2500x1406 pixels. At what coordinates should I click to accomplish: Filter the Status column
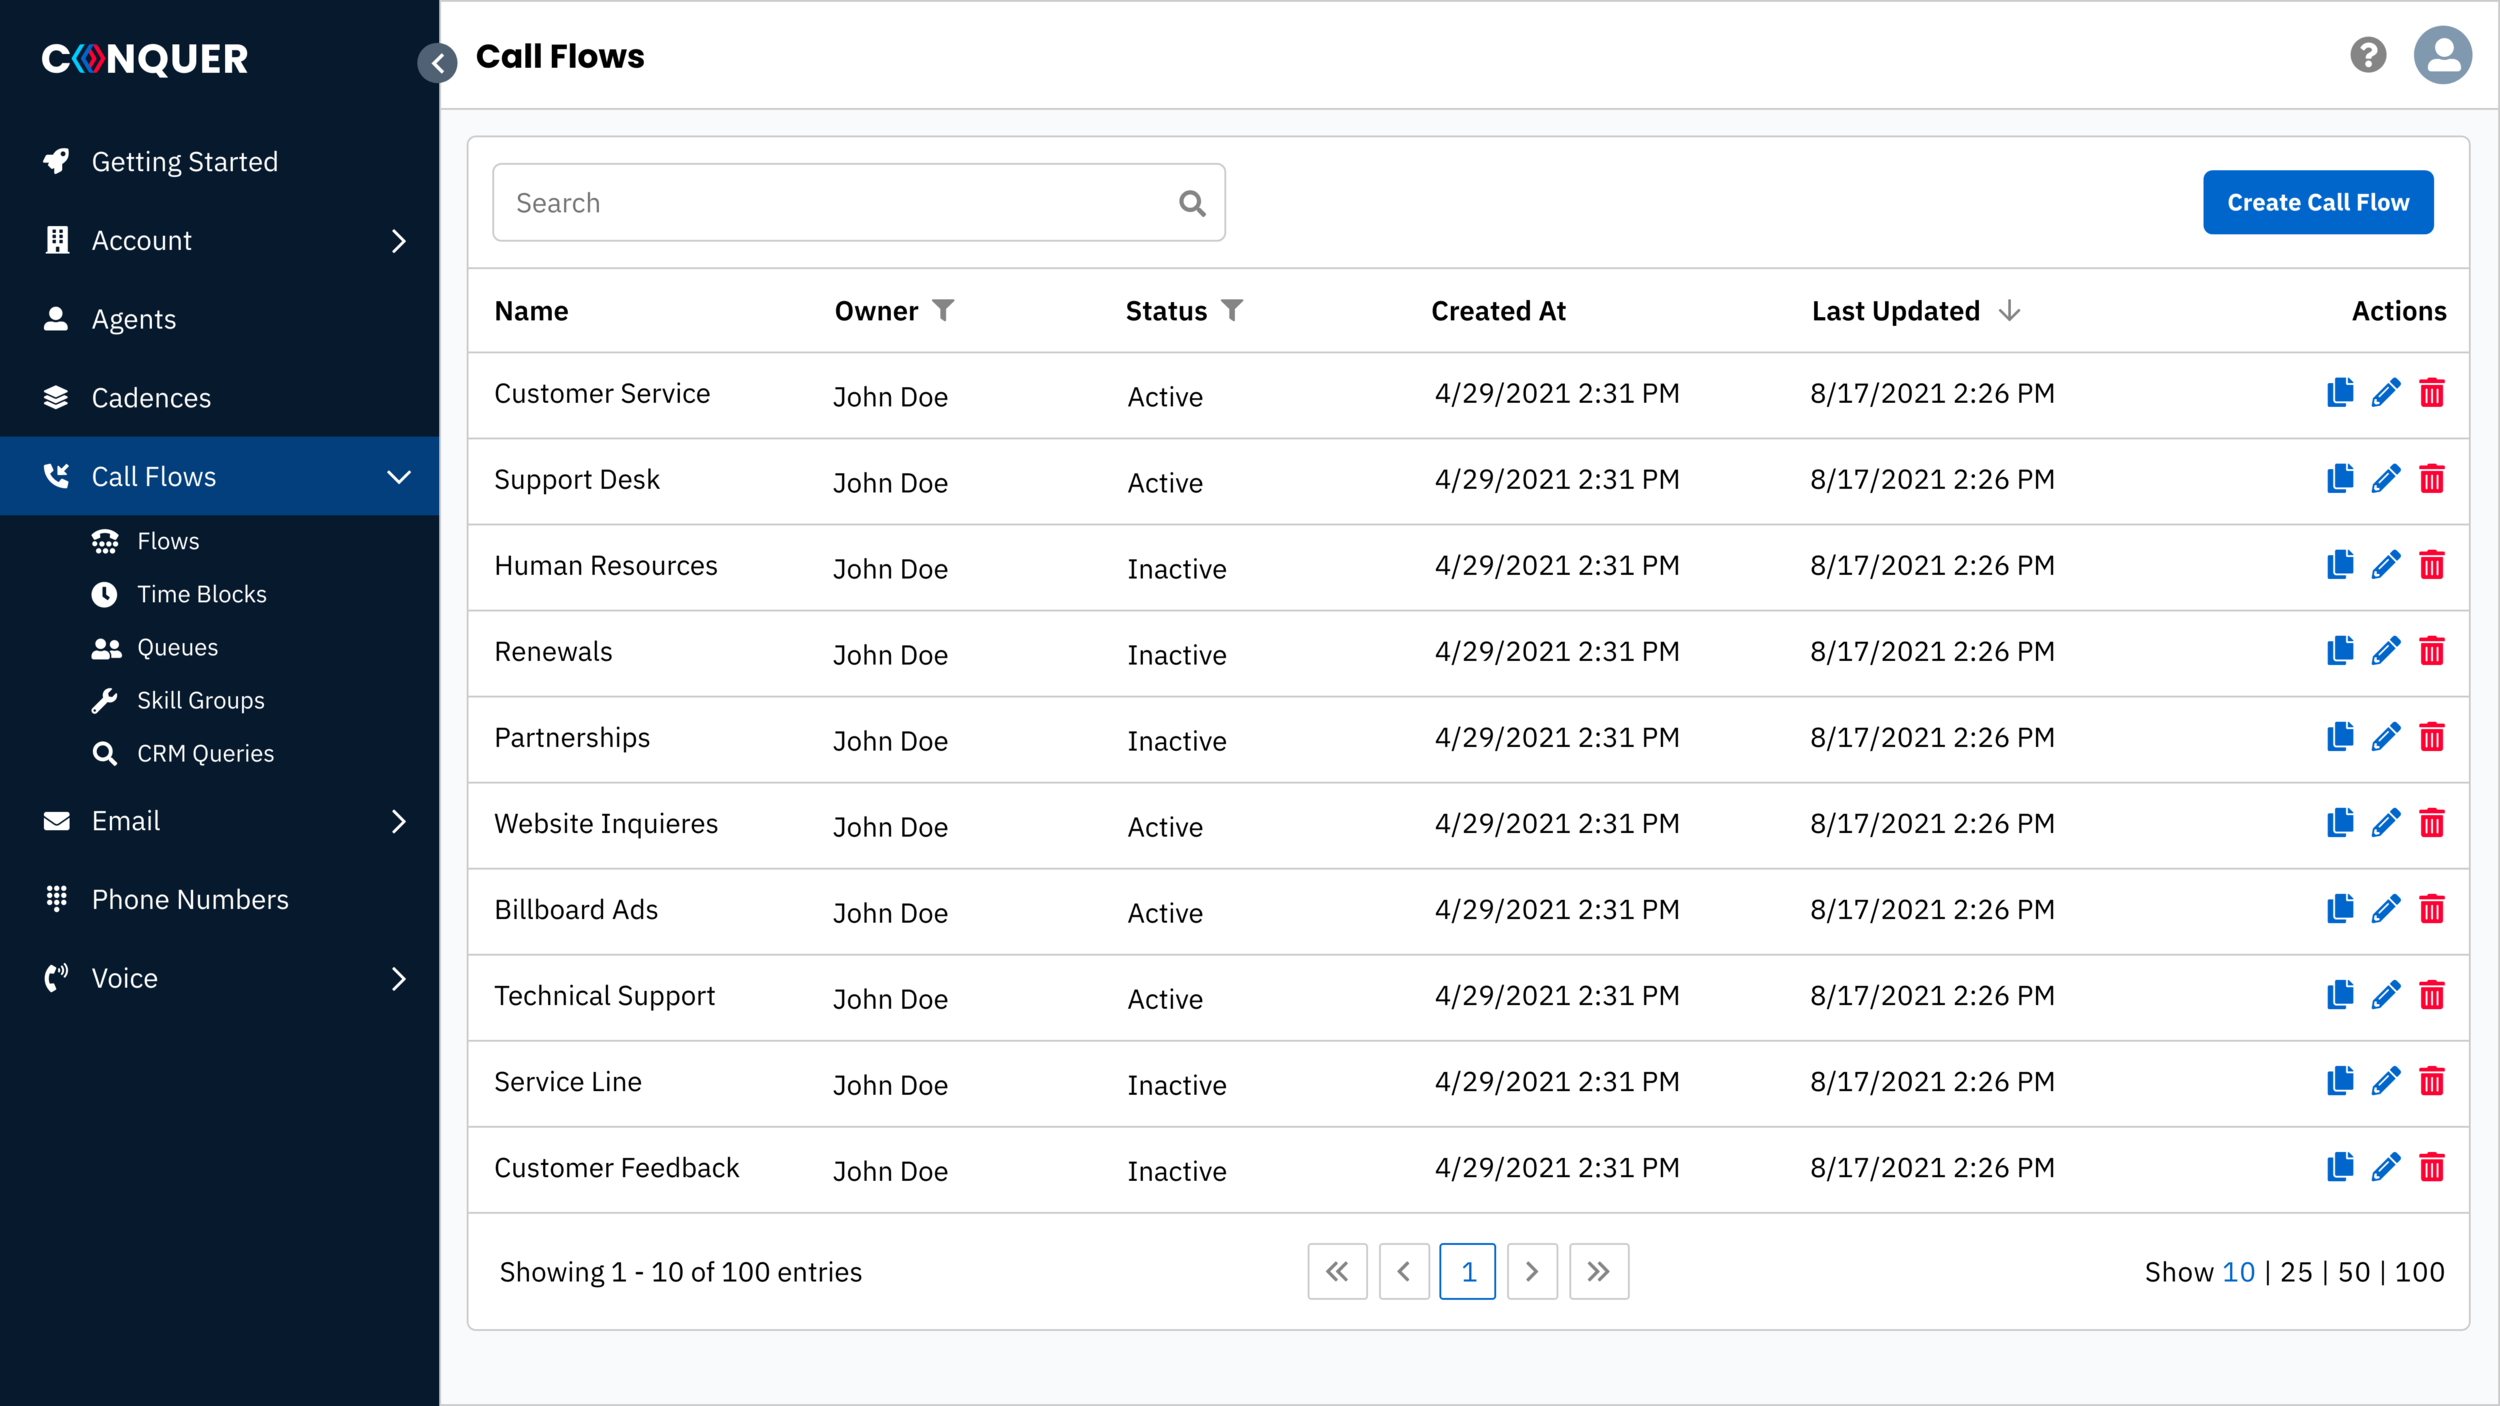click(1232, 310)
